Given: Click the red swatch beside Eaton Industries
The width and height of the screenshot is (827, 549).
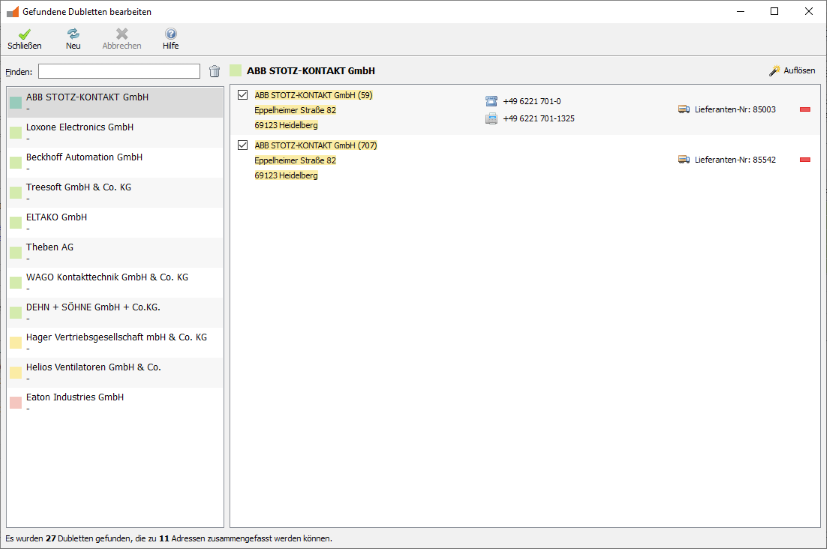Looking at the screenshot, I should click(15, 402).
